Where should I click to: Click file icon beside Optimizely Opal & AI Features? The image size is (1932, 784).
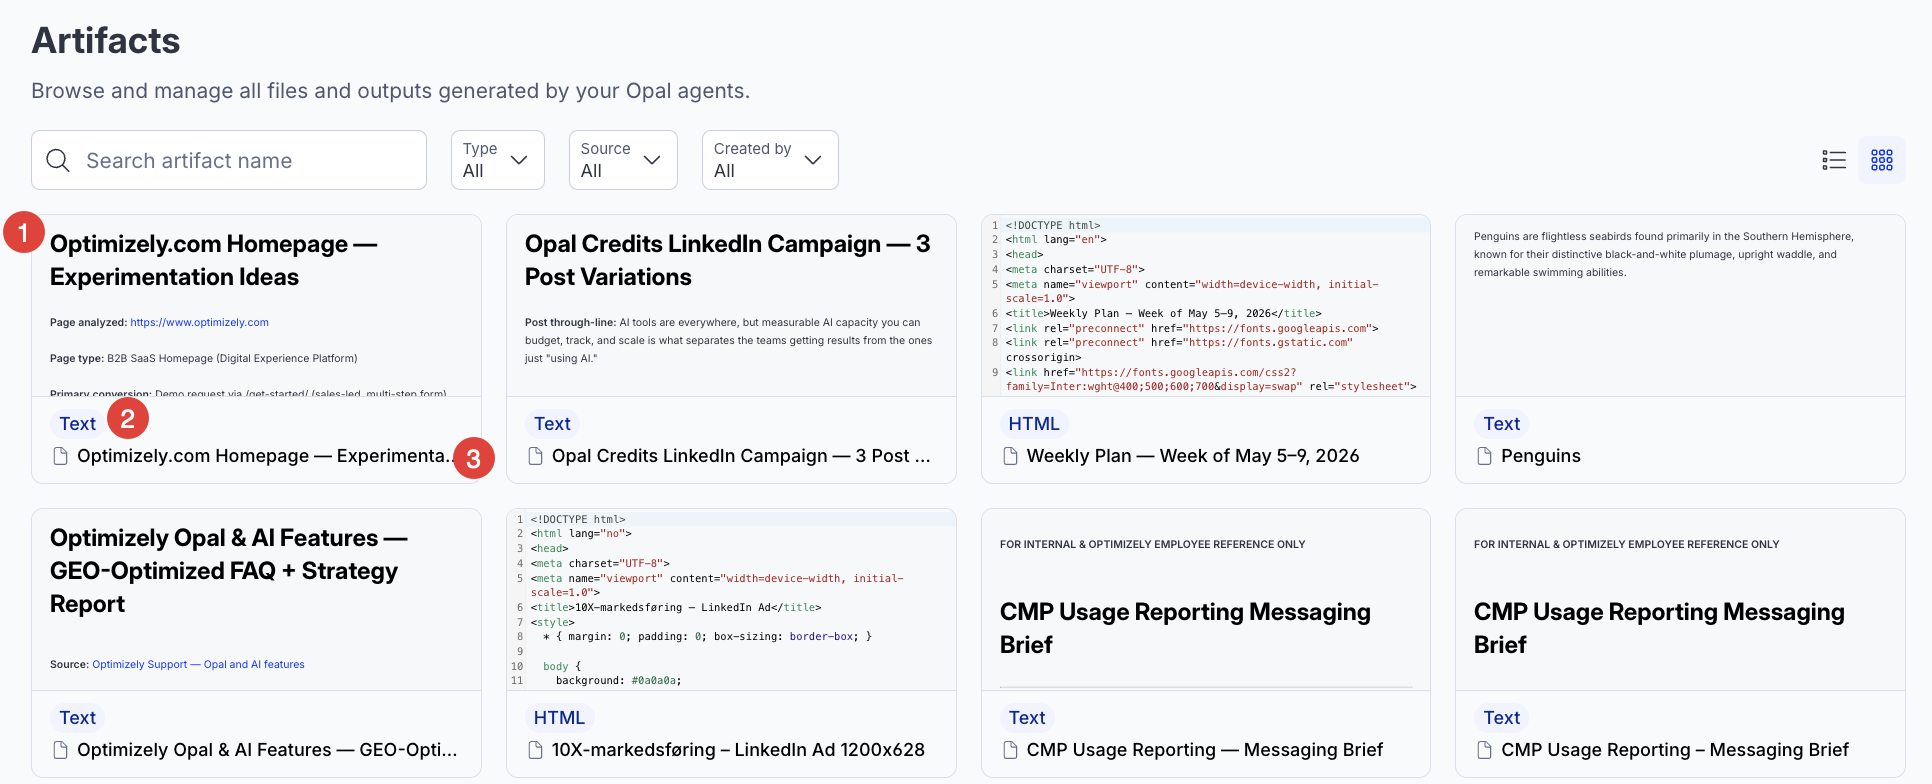(60, 750)
